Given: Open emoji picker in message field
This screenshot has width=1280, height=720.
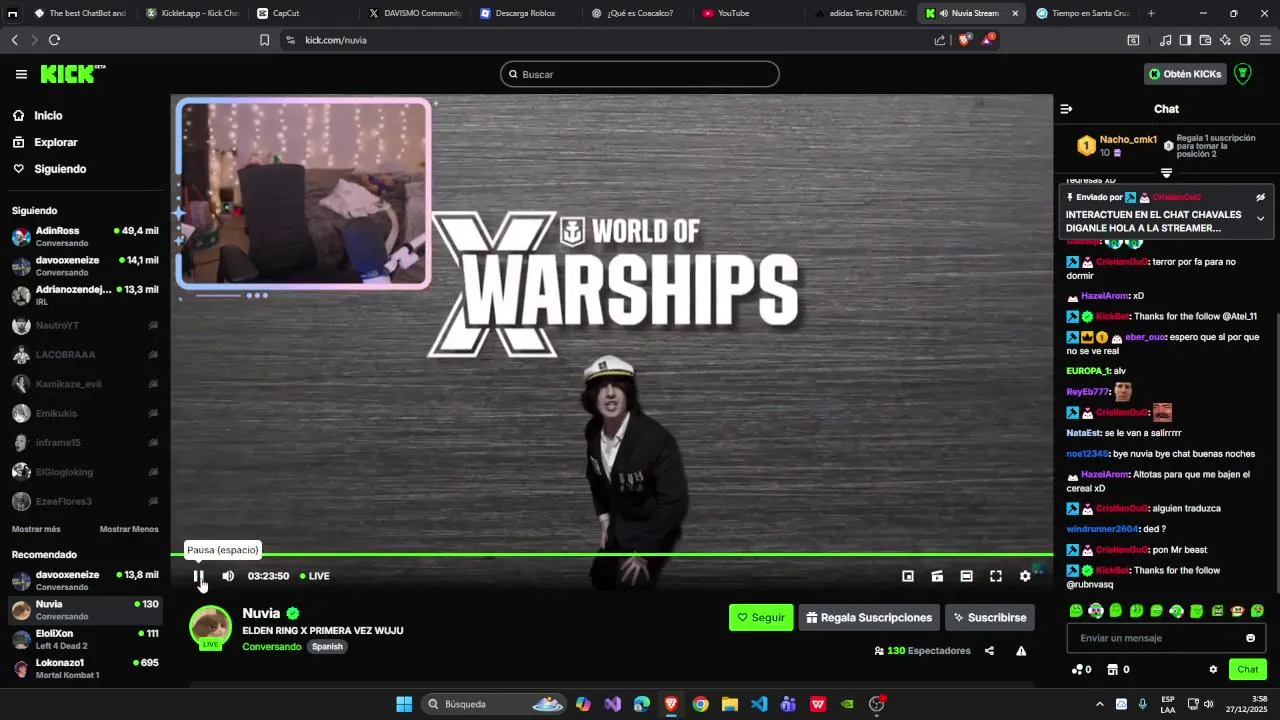Looking at the screenshot, I should pos(1250,638).
